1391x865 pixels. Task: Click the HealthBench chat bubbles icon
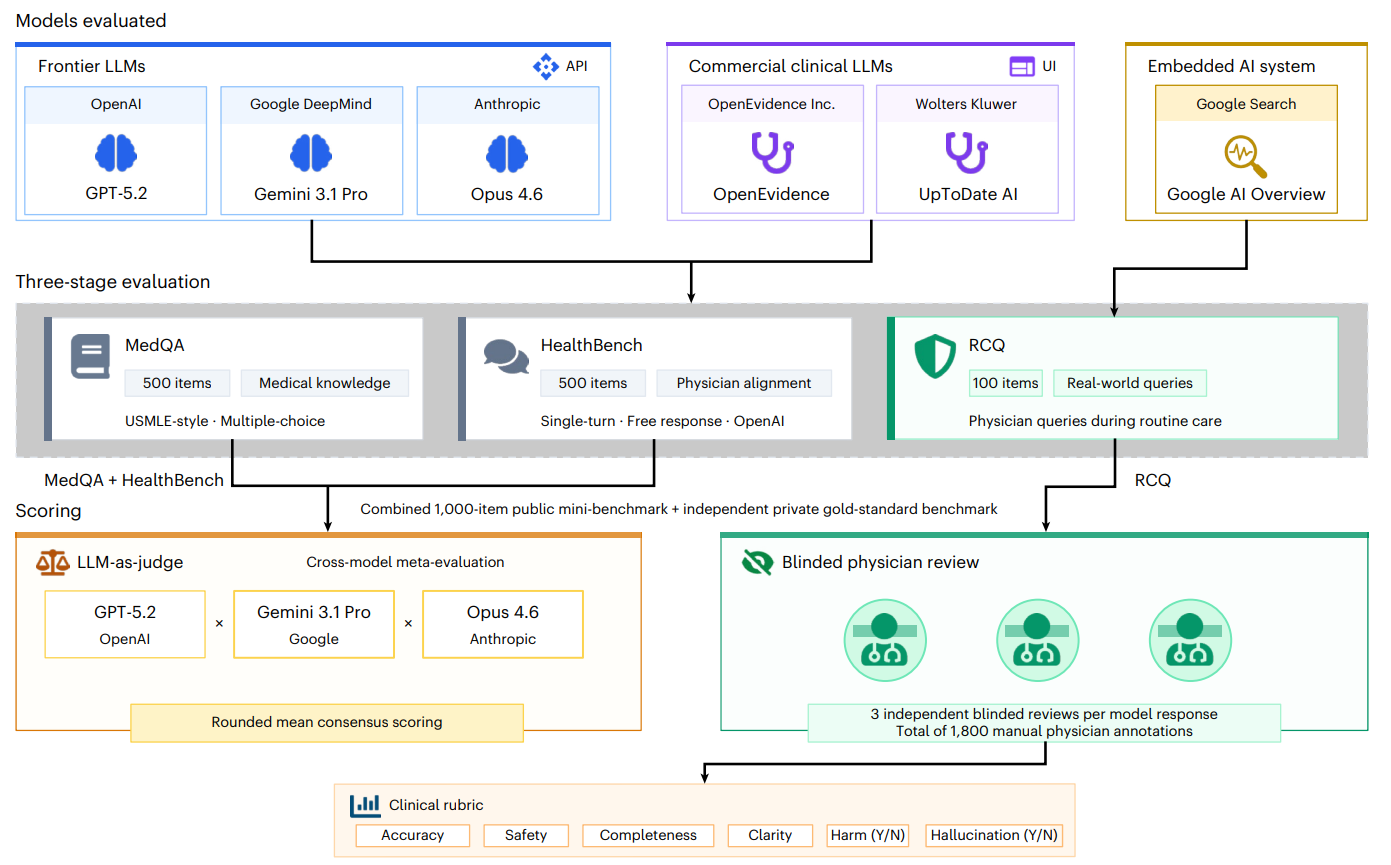click(506, 357)
